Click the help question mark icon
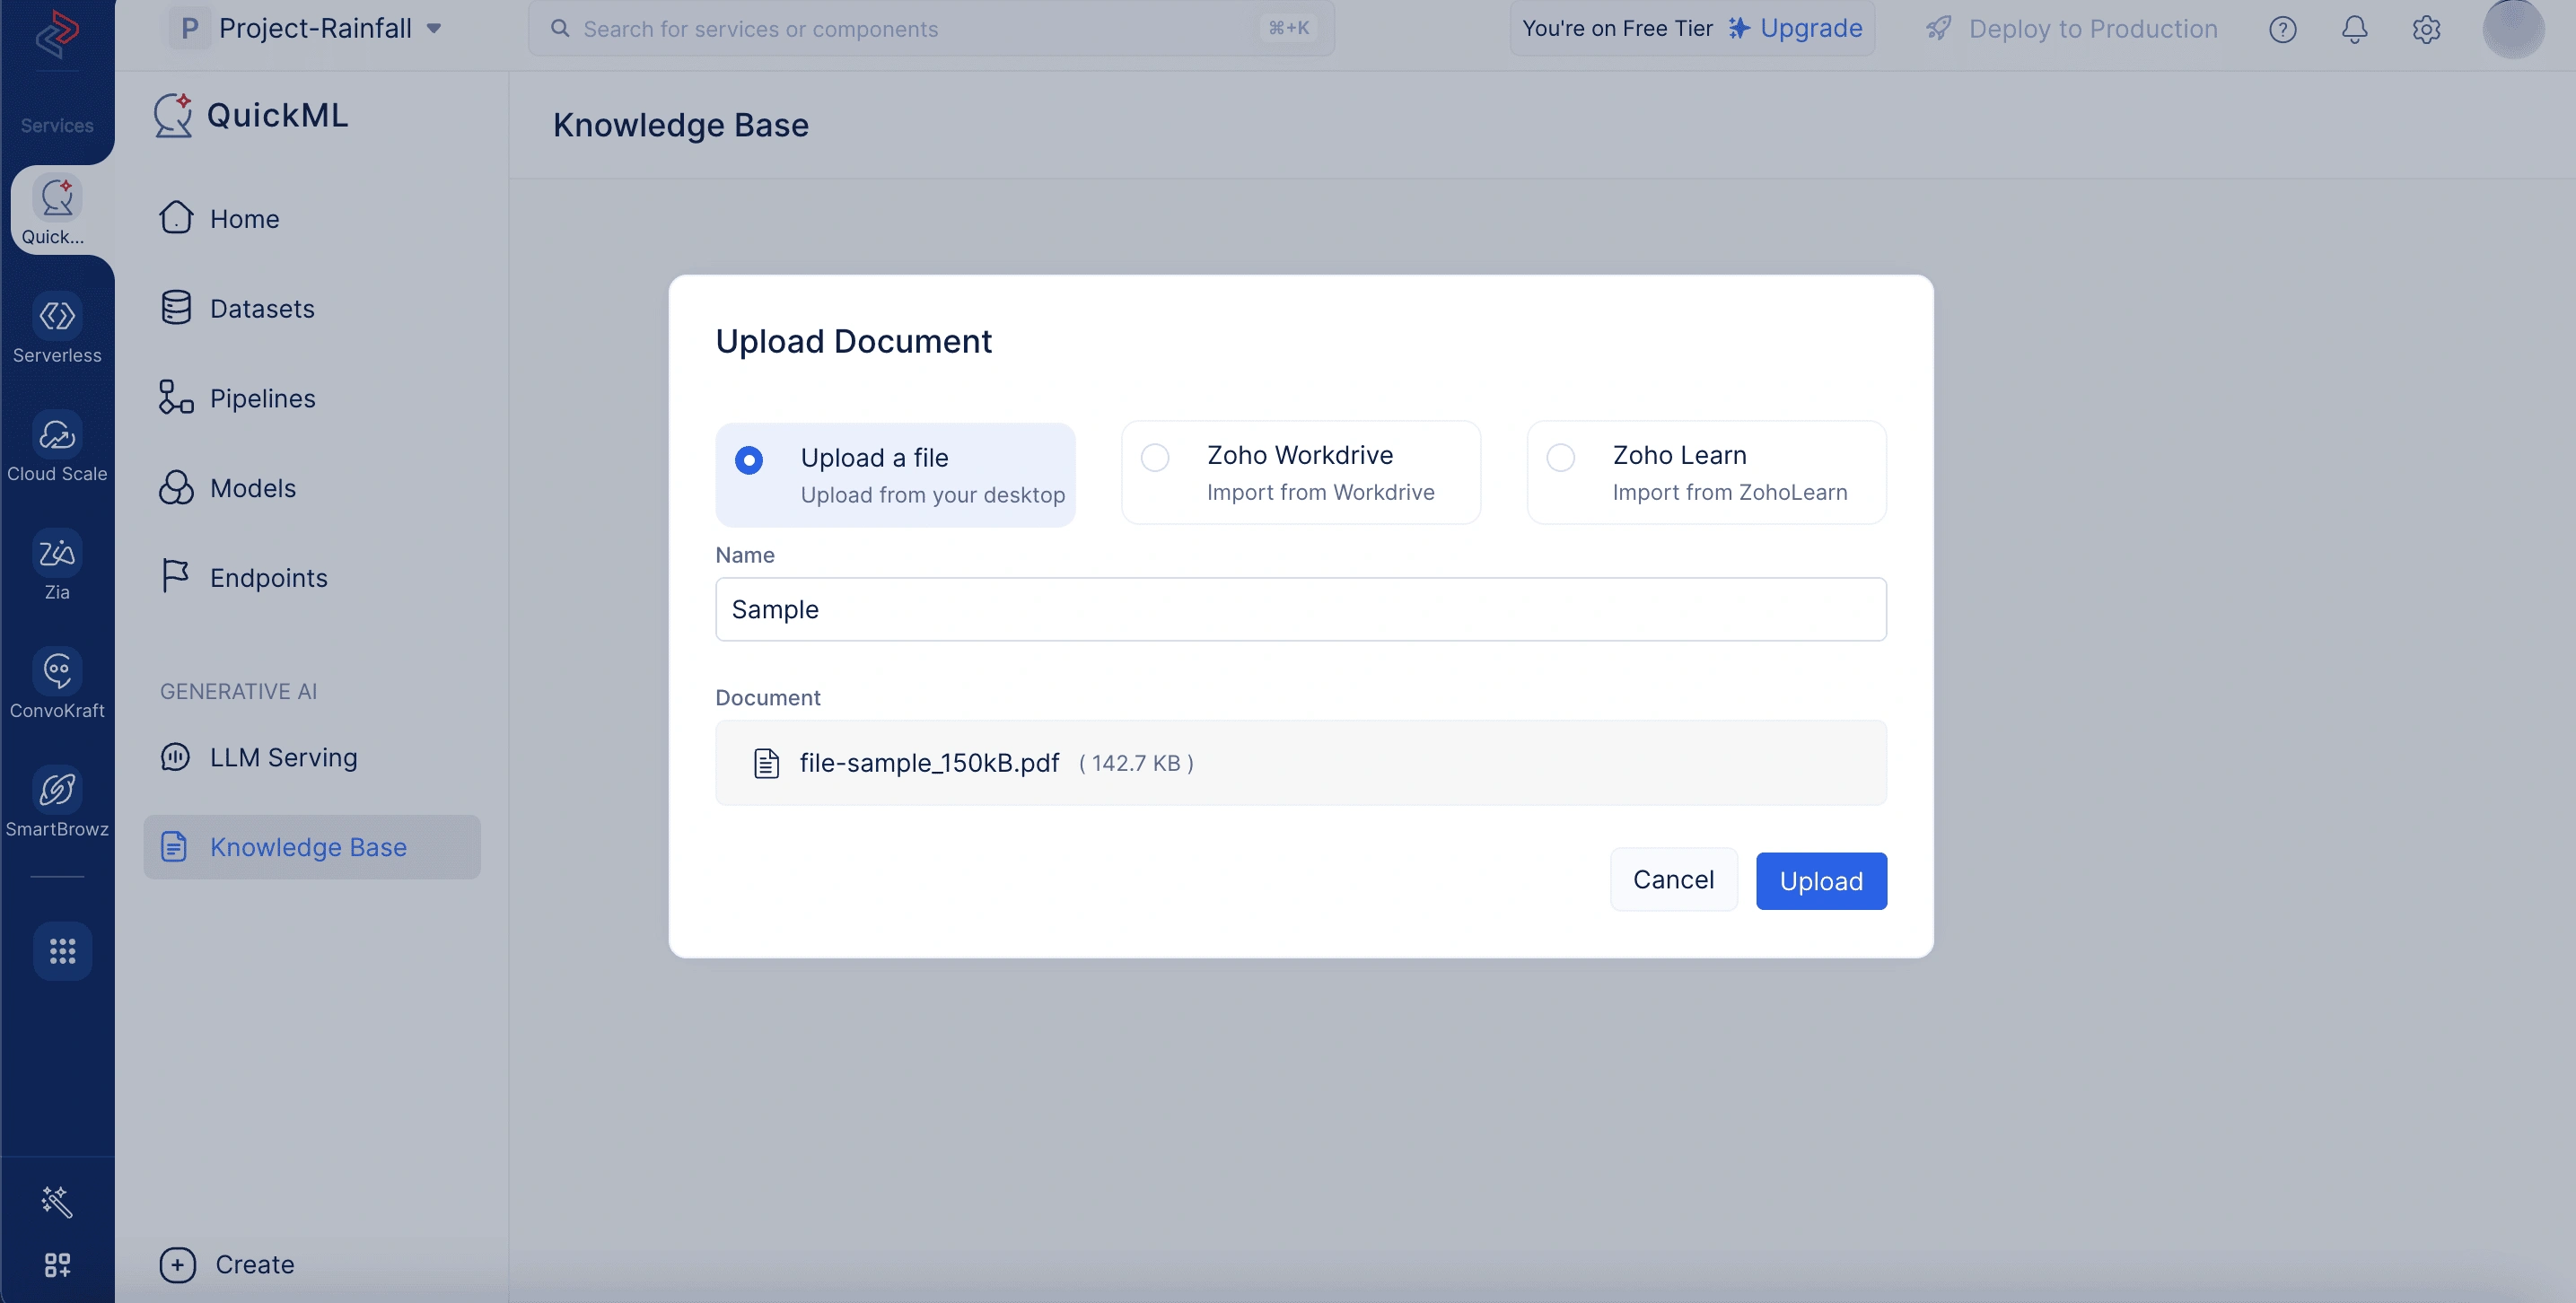2576x1303 pixels. click(x=2282, y=29)
